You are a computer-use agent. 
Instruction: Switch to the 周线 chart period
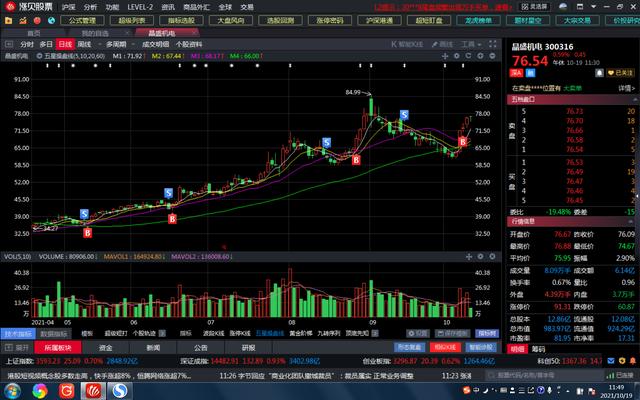[83, 44]
